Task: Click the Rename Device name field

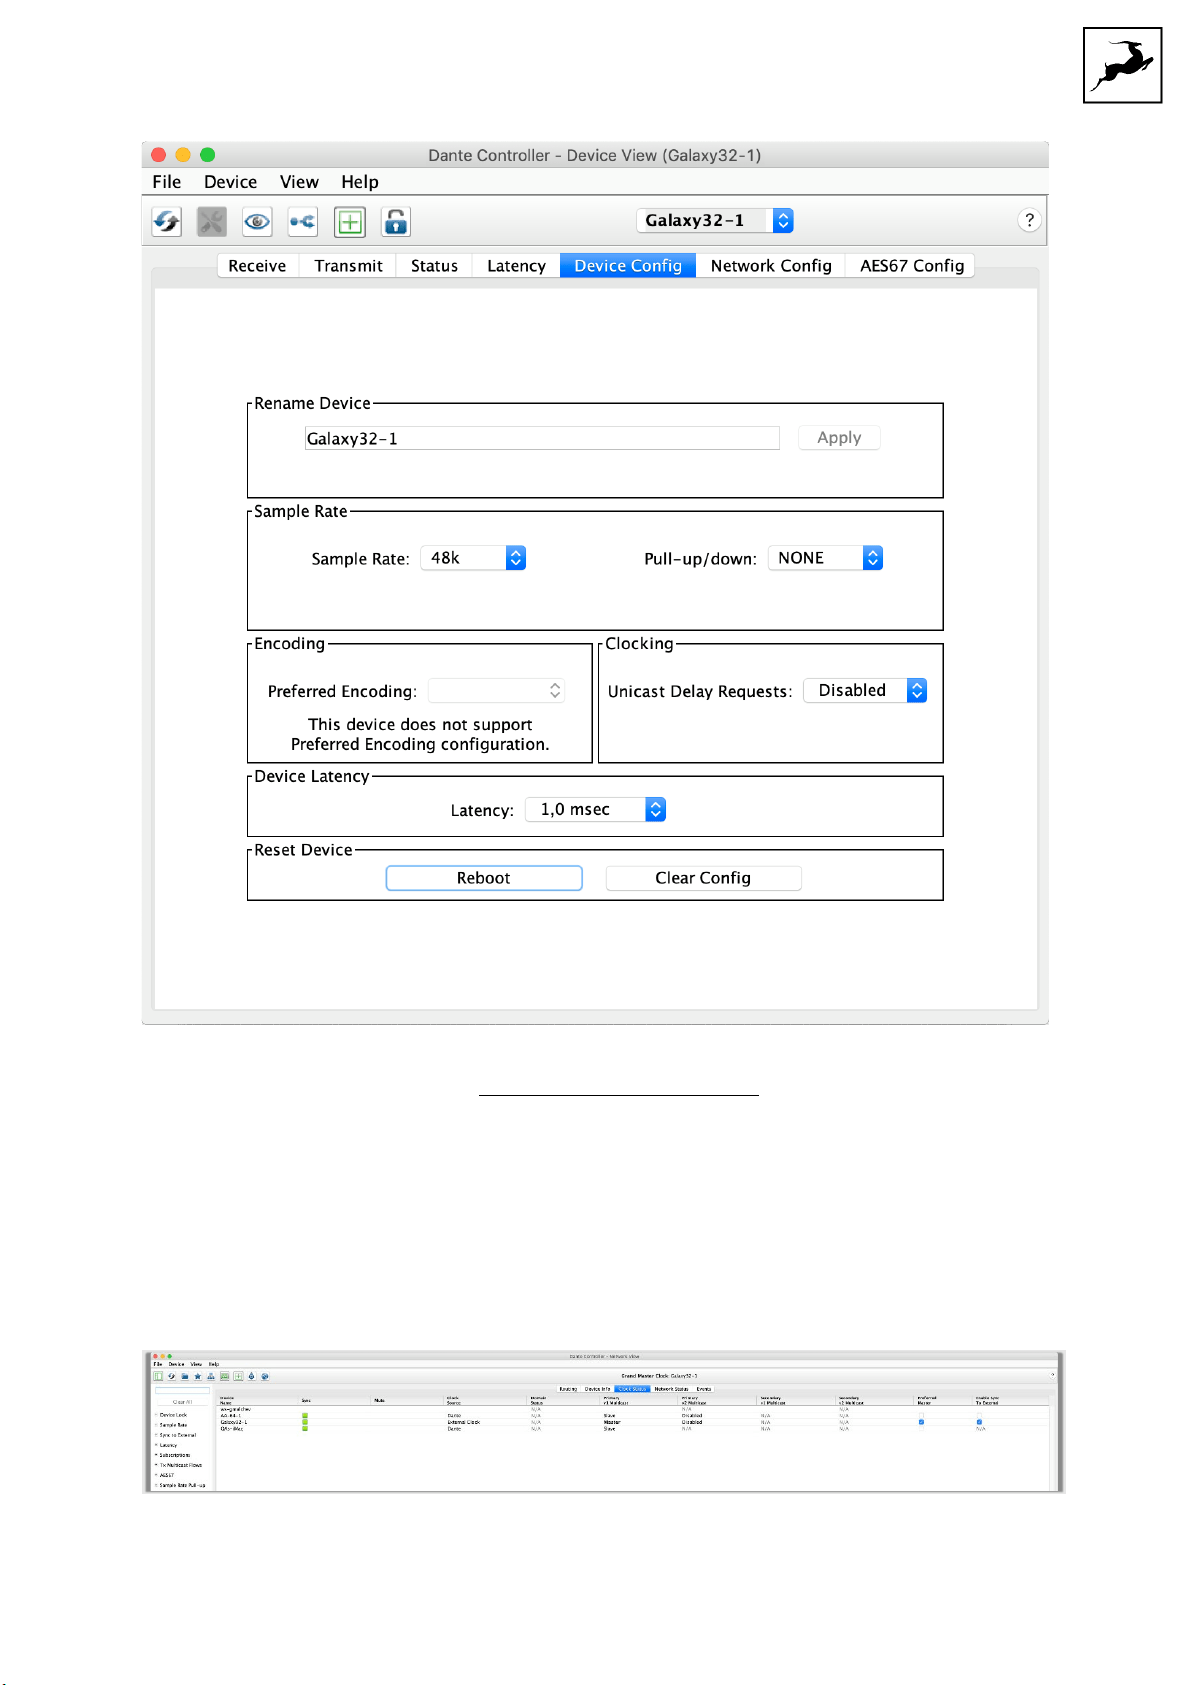Action: point(542,438)
